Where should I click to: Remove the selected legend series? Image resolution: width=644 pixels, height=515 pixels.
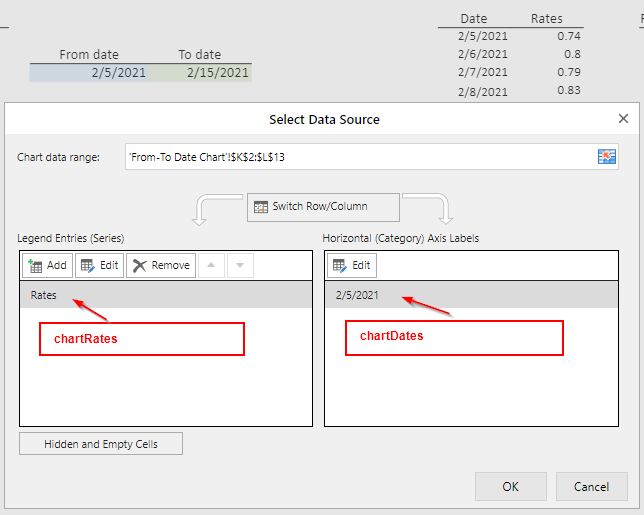[160, 265]
